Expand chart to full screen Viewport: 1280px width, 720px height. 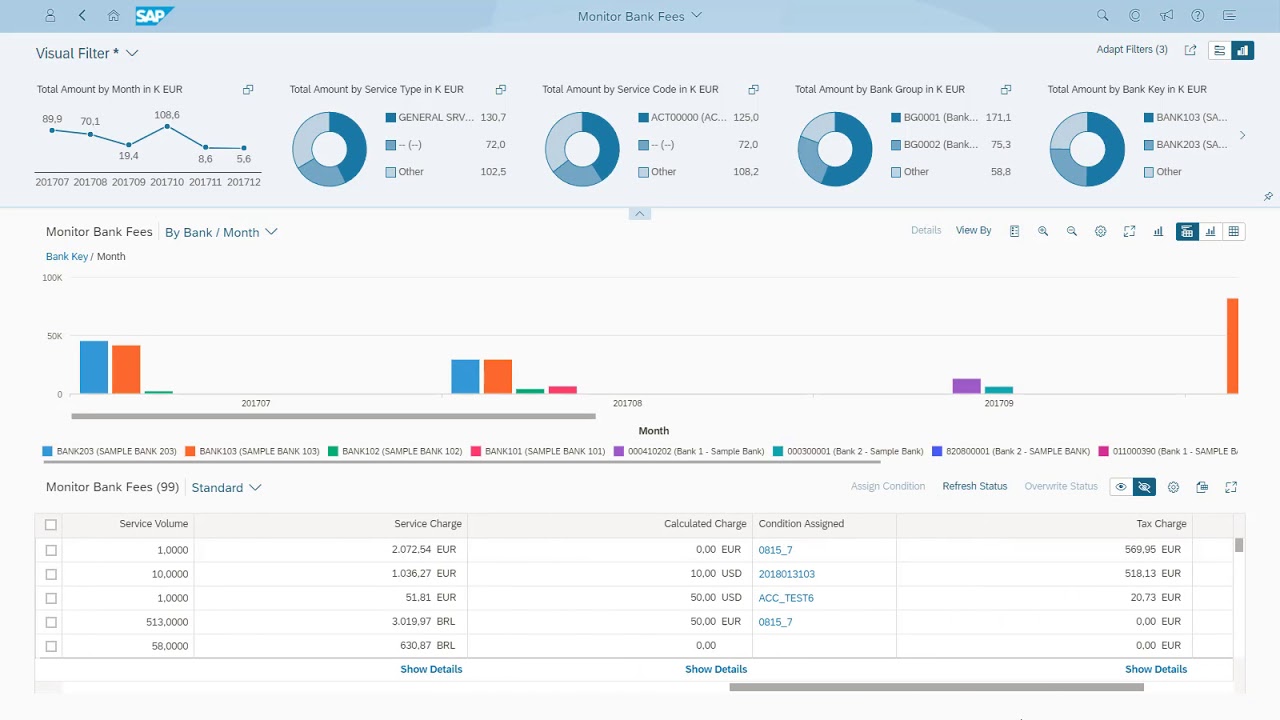coord(1129,231)
